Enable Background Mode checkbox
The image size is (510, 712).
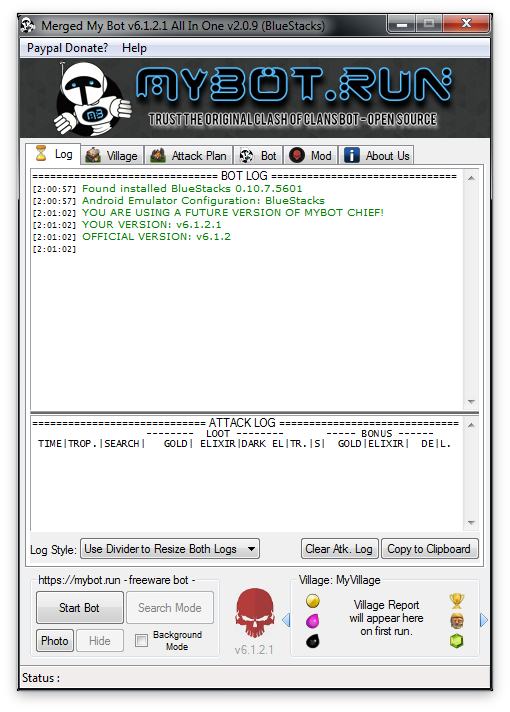[141, 641]
